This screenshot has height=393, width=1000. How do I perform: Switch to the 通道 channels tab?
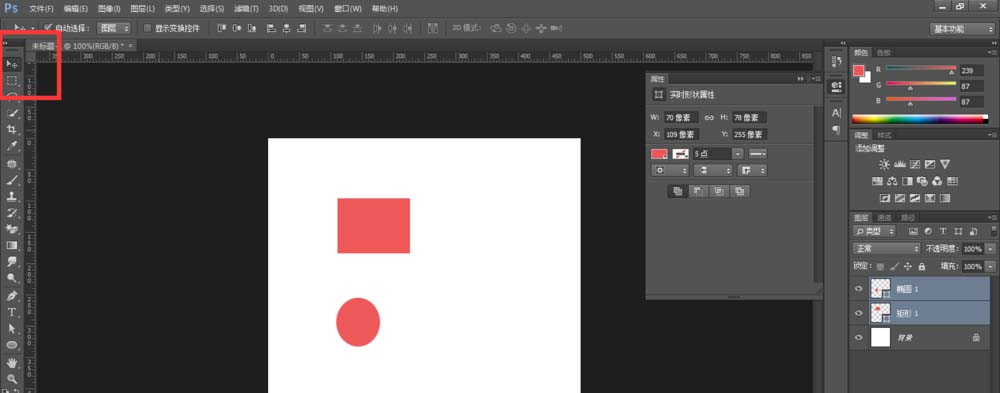point(883,218)
